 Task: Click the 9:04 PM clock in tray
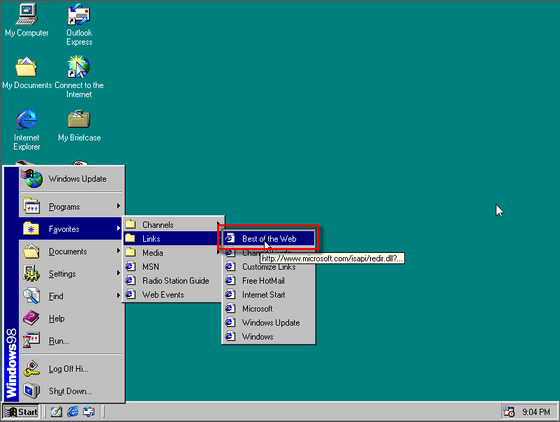[x=536, y=412]
